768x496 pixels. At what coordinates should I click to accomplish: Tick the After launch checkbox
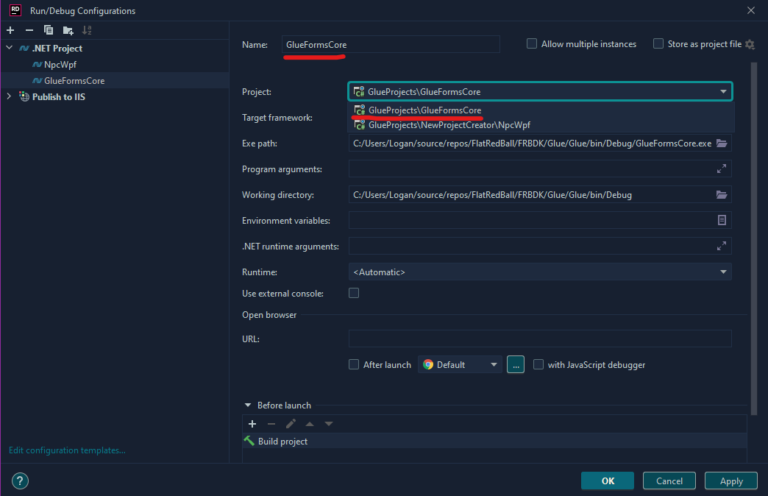coord(354,365)
